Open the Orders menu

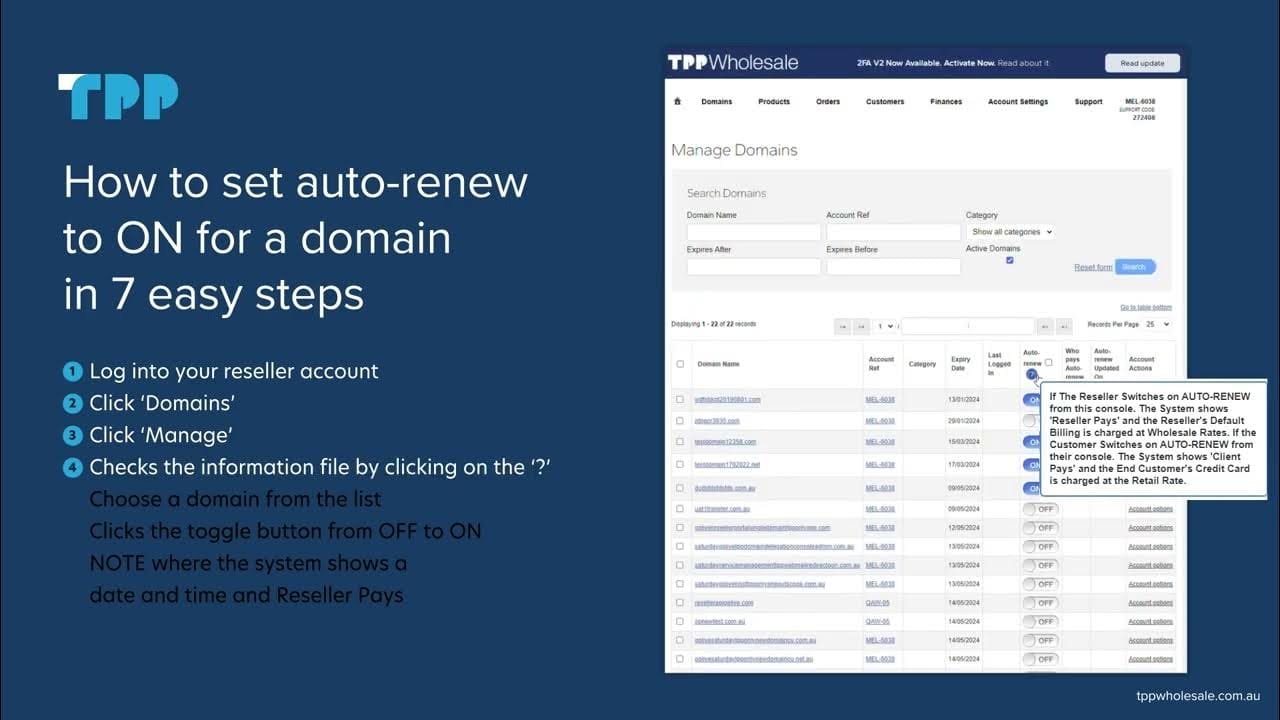[827, 102]
